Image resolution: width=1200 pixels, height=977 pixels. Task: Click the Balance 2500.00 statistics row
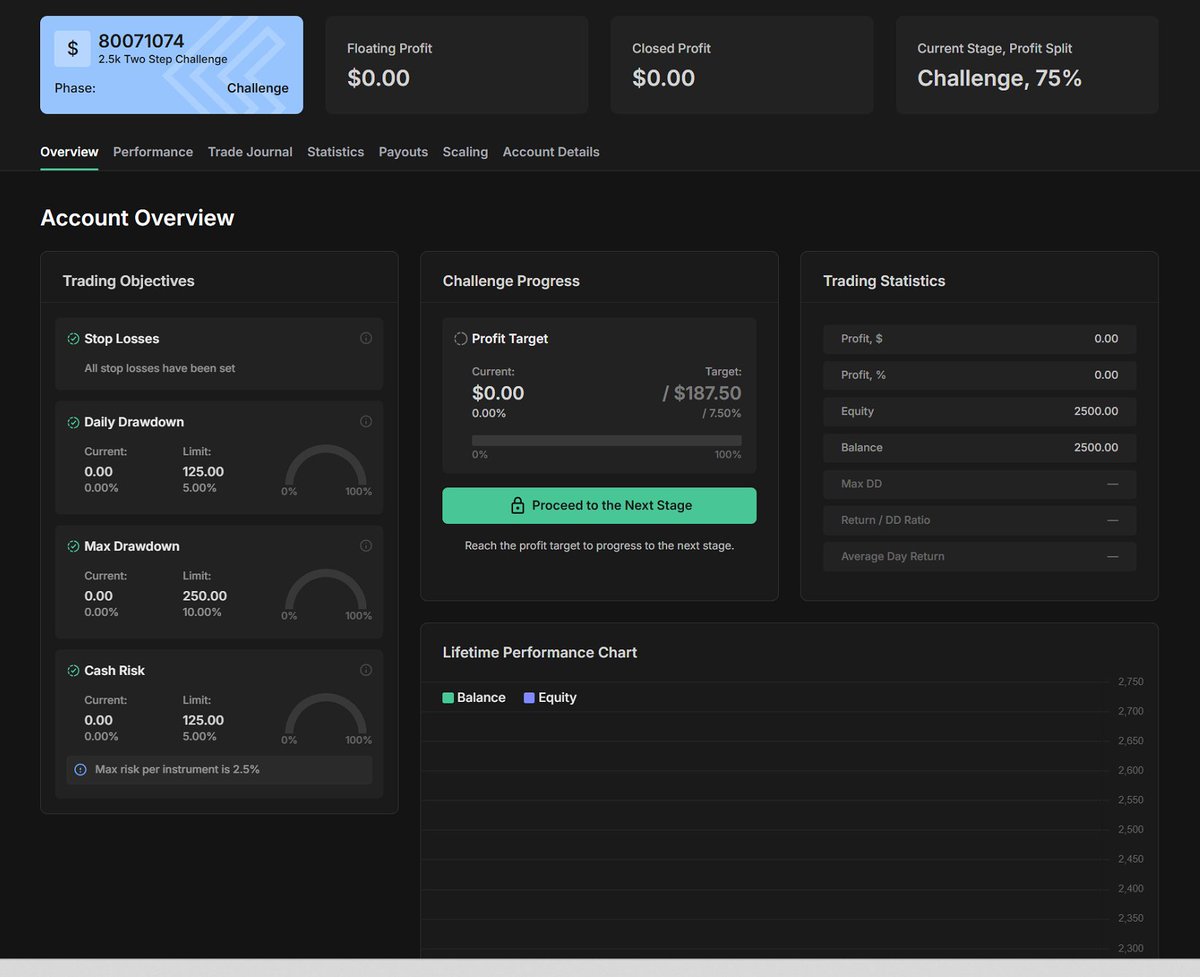click(x=979, y=448)
